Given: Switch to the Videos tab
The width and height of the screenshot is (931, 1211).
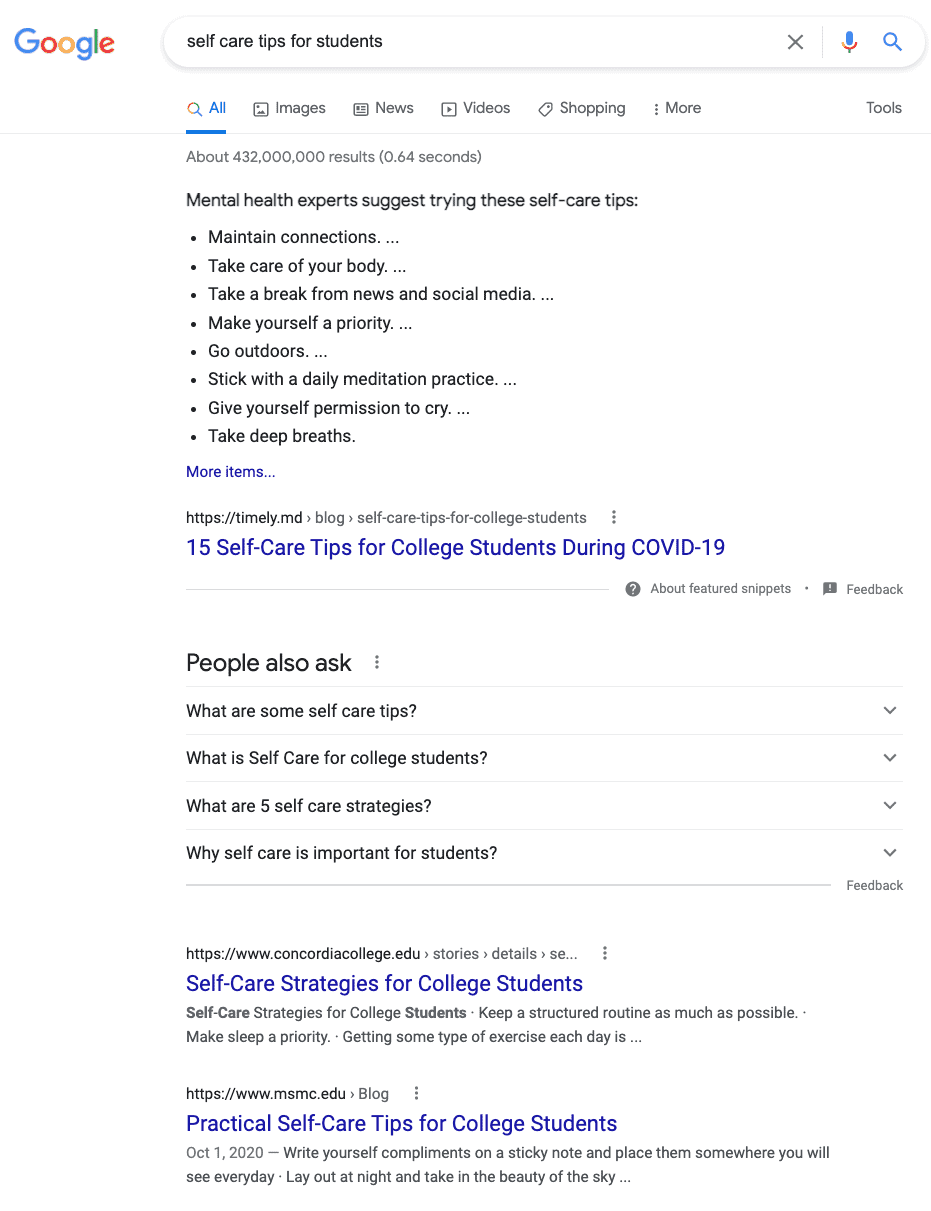Looking at the screenshot, I should coord(476,108).
